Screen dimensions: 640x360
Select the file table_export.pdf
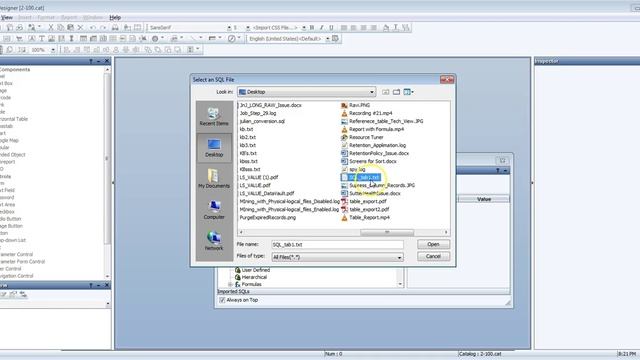coord(367,201)
